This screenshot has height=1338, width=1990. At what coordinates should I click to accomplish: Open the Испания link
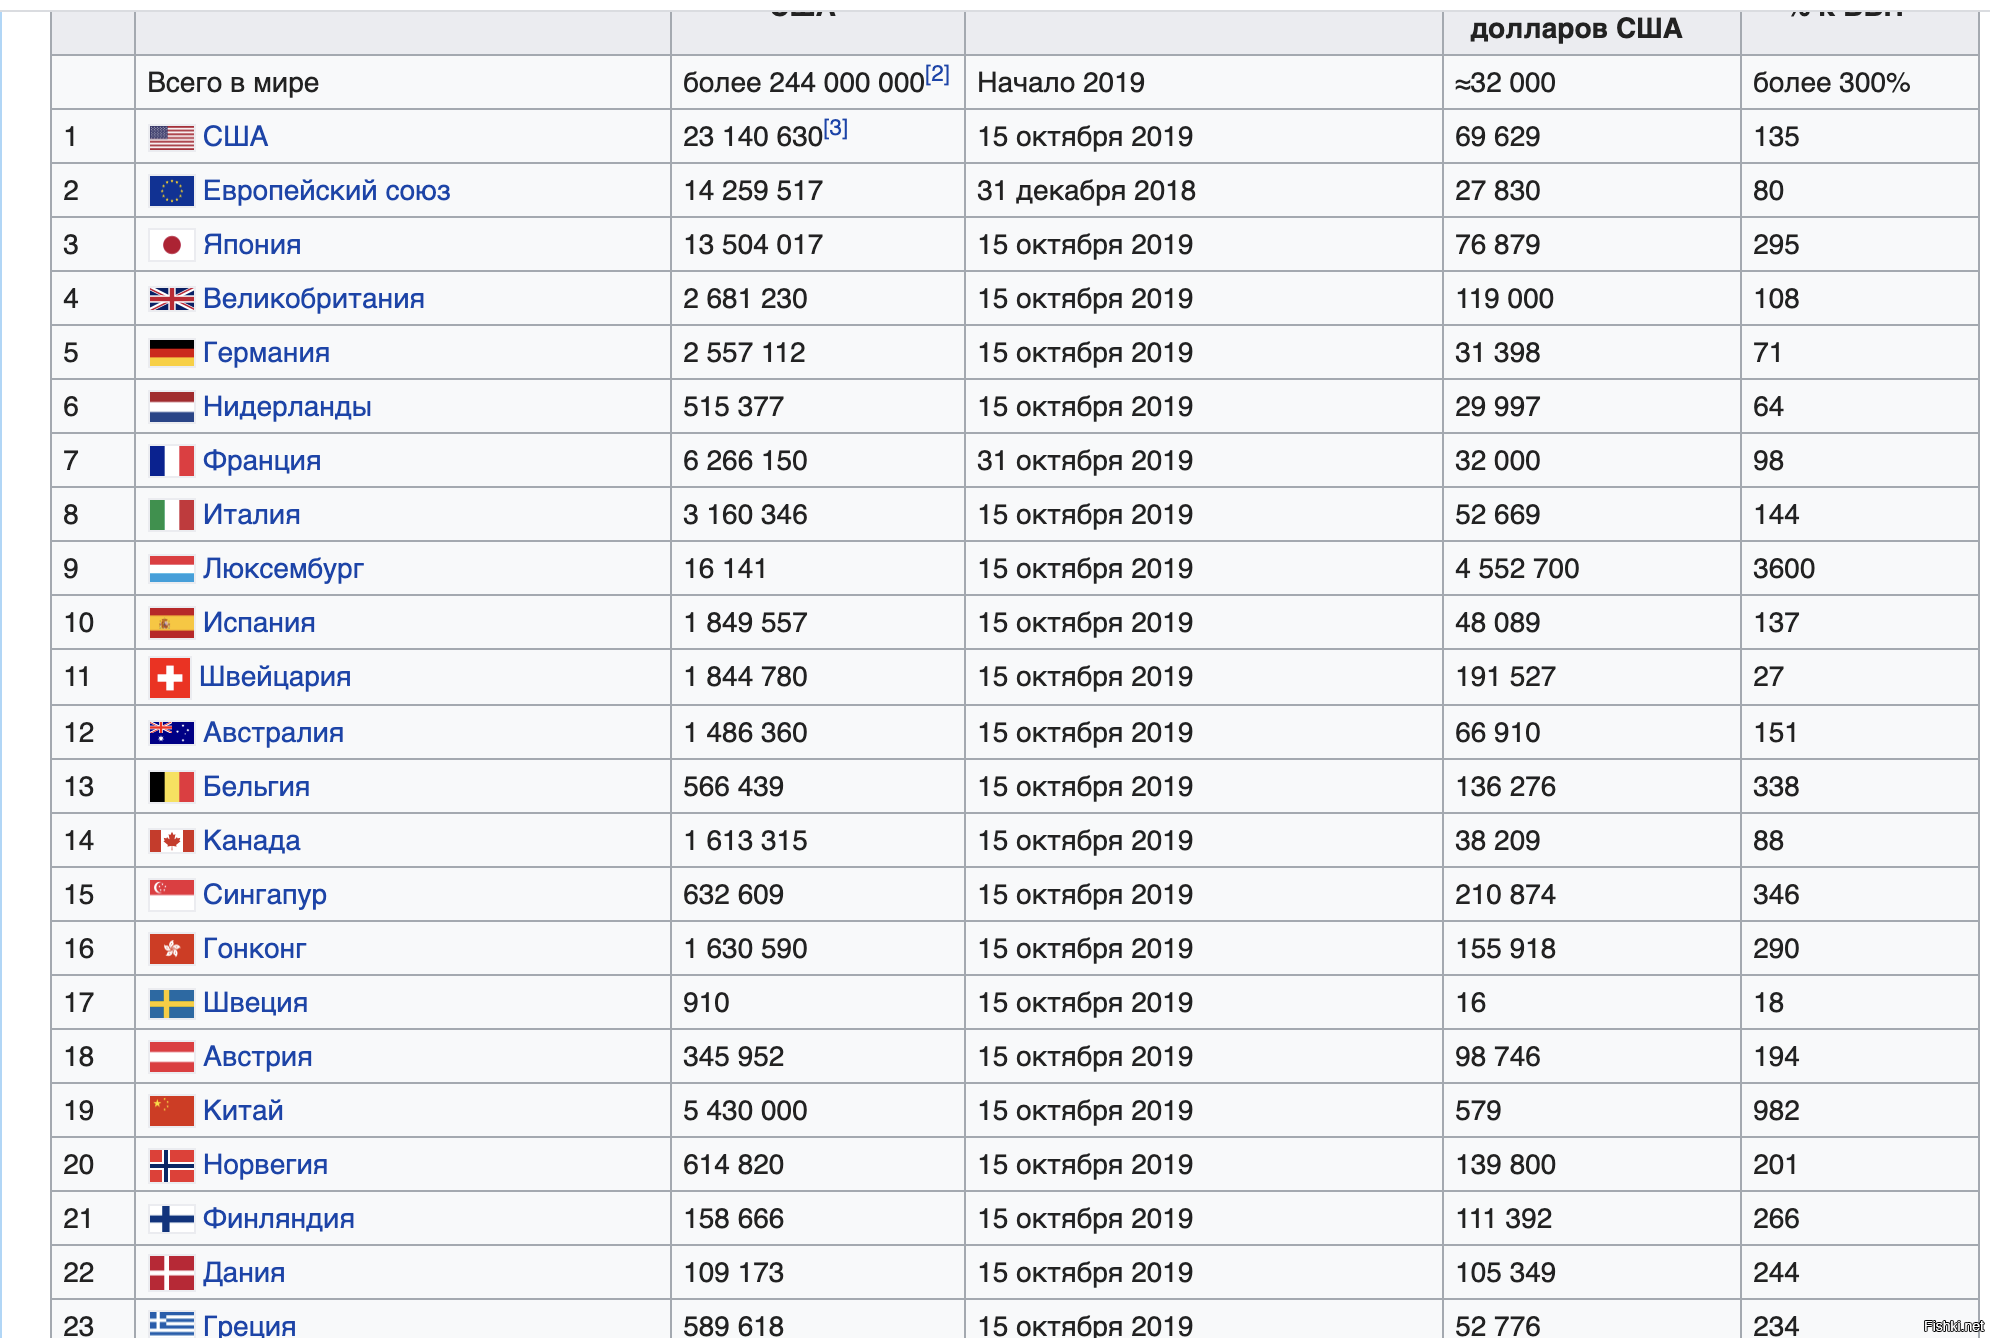pyautogui.click(x=259, y=623)
